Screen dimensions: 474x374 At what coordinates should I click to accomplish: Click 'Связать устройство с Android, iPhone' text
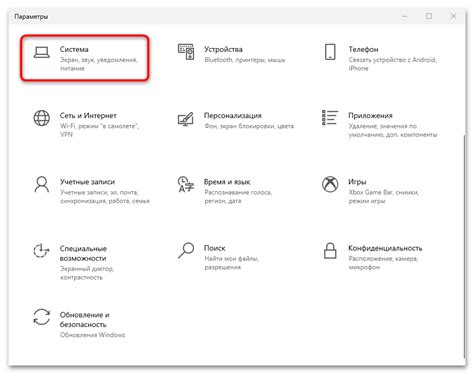point(393,64)
